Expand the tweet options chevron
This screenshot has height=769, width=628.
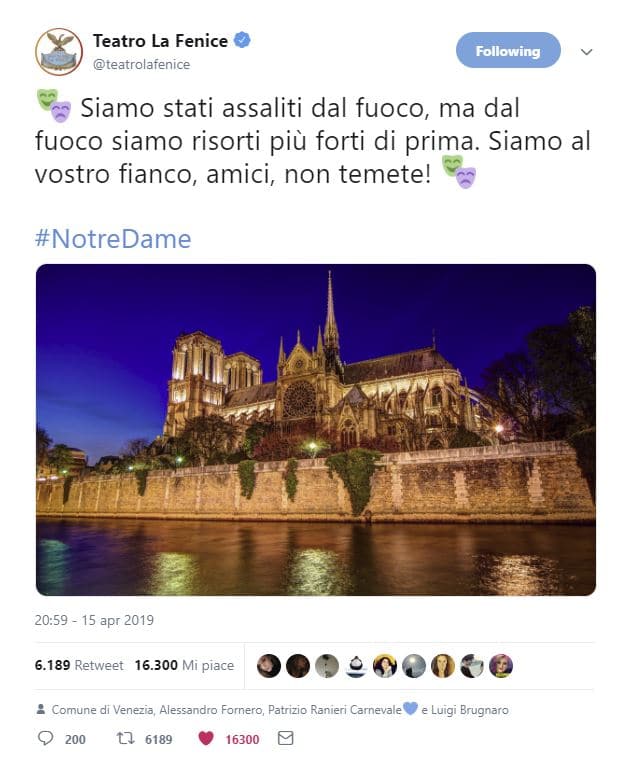(587, 52)
